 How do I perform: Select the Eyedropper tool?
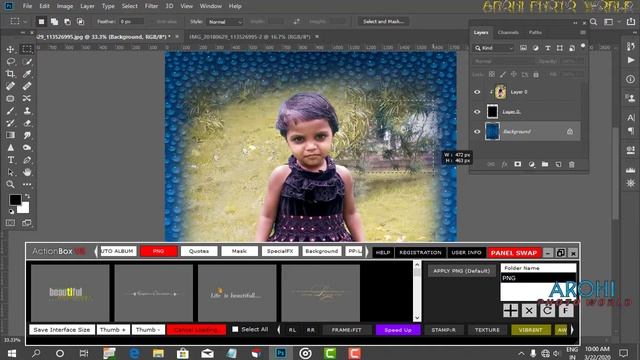27,74
